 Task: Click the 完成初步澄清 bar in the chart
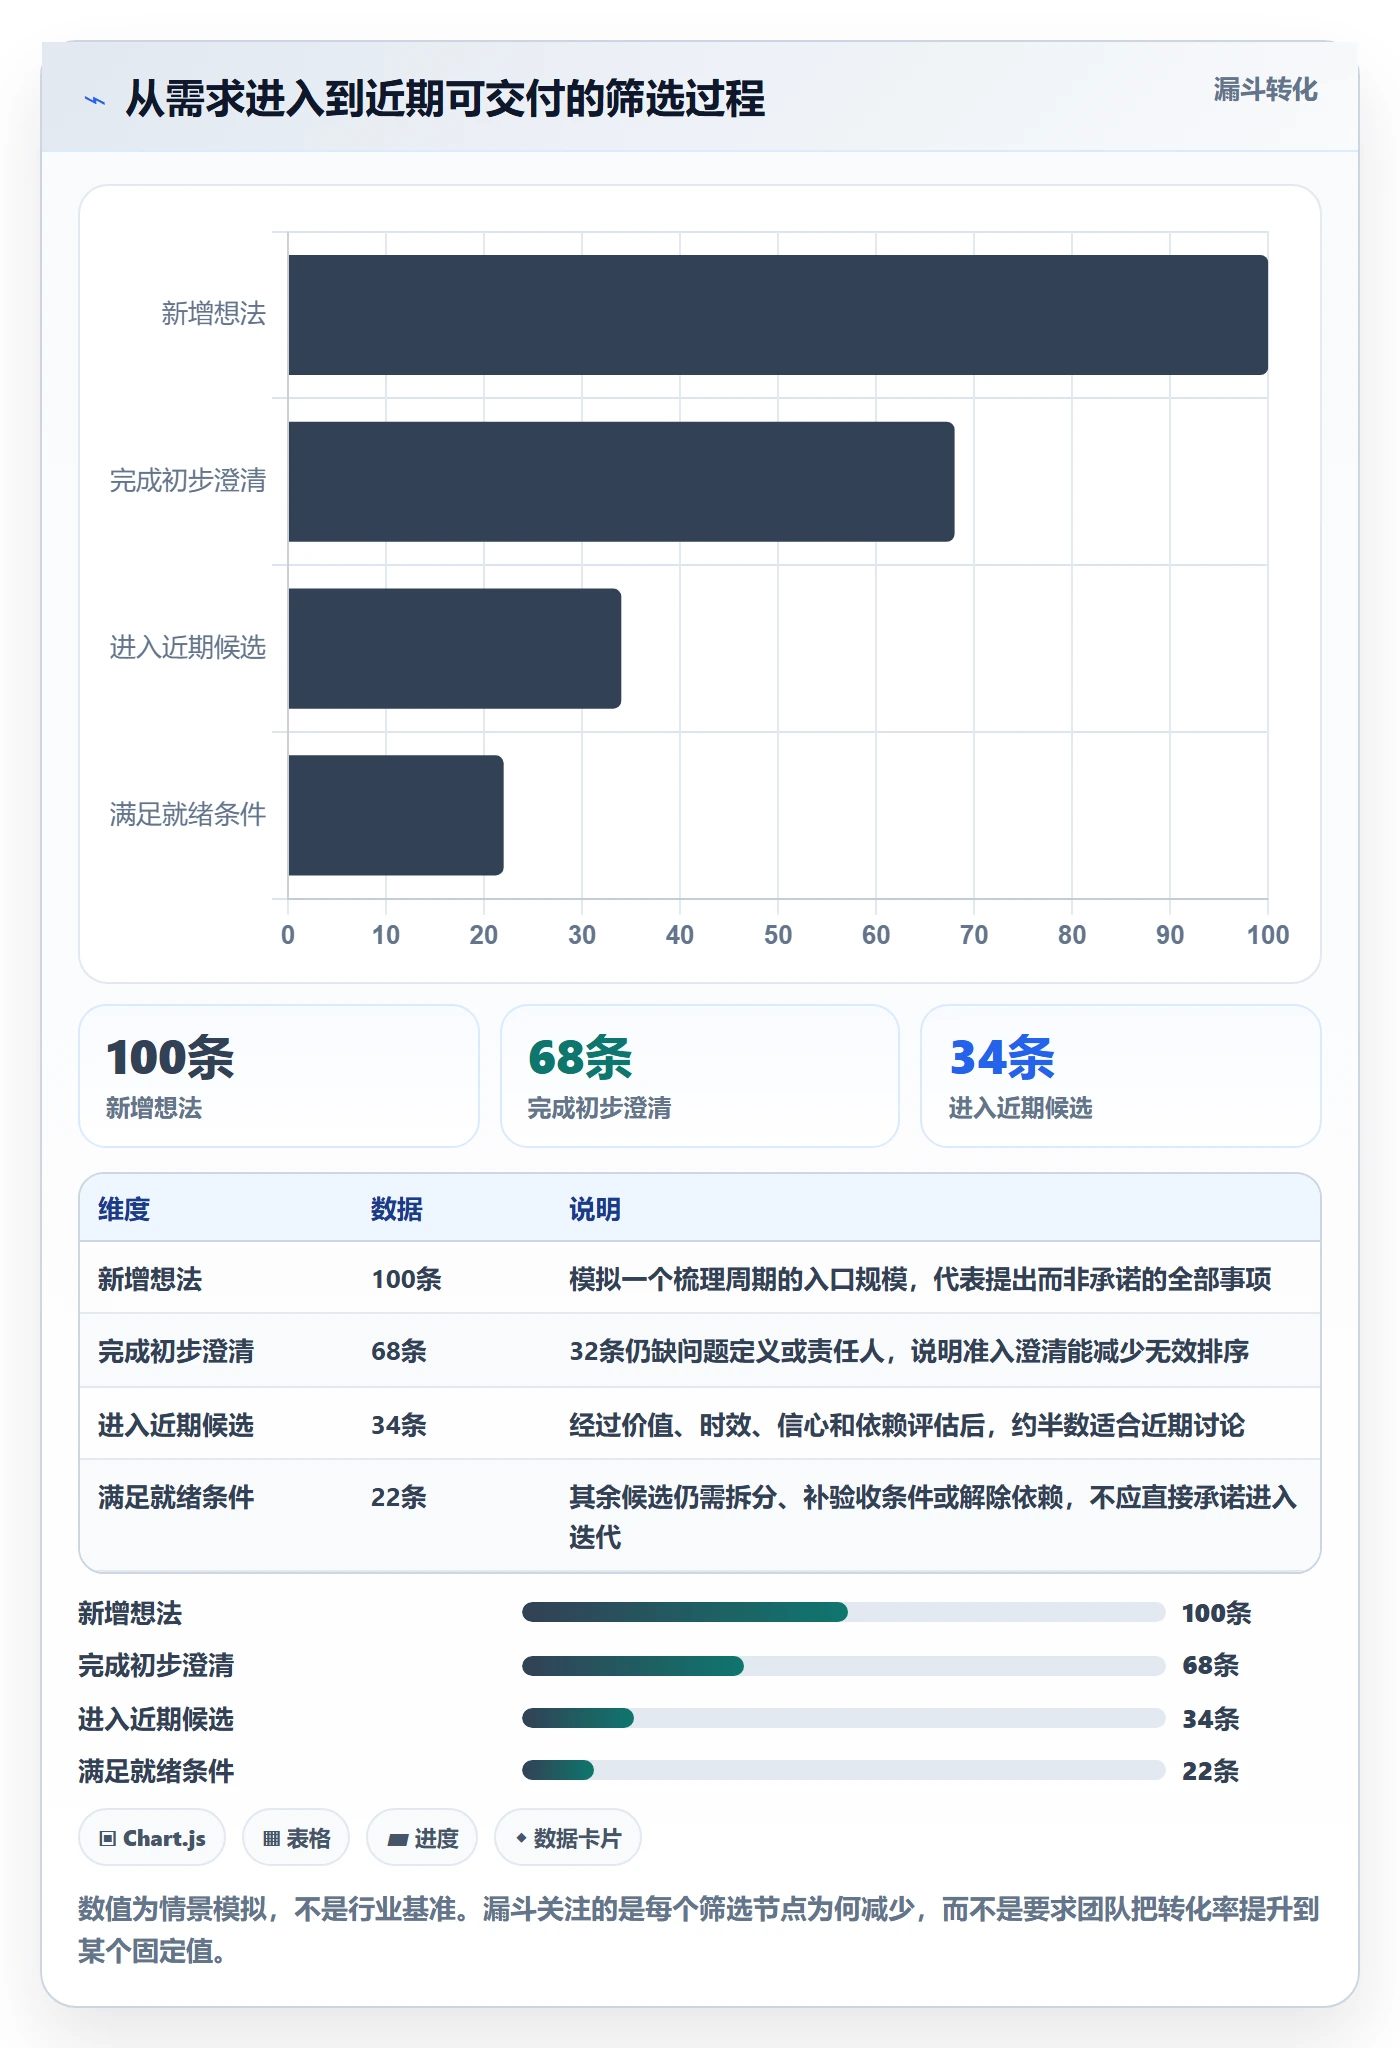621,482
